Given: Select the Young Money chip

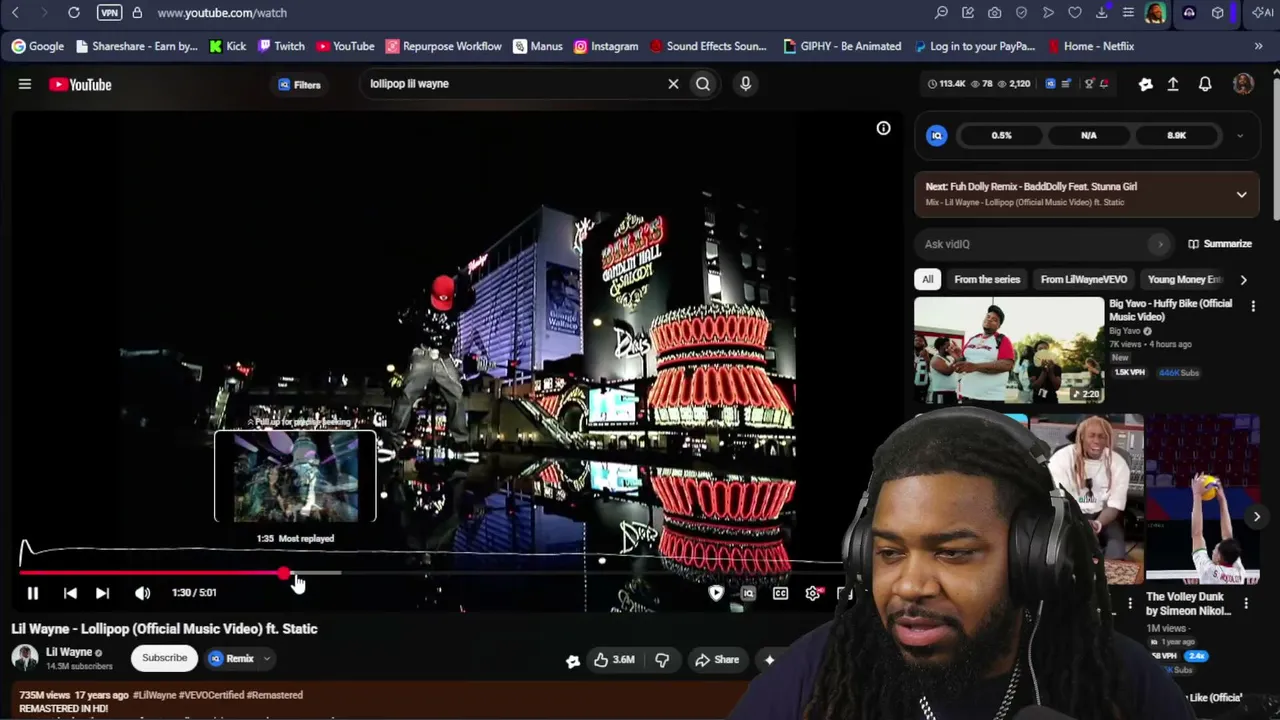Looking at the screenshot, I should click(x=1183, y=280).
